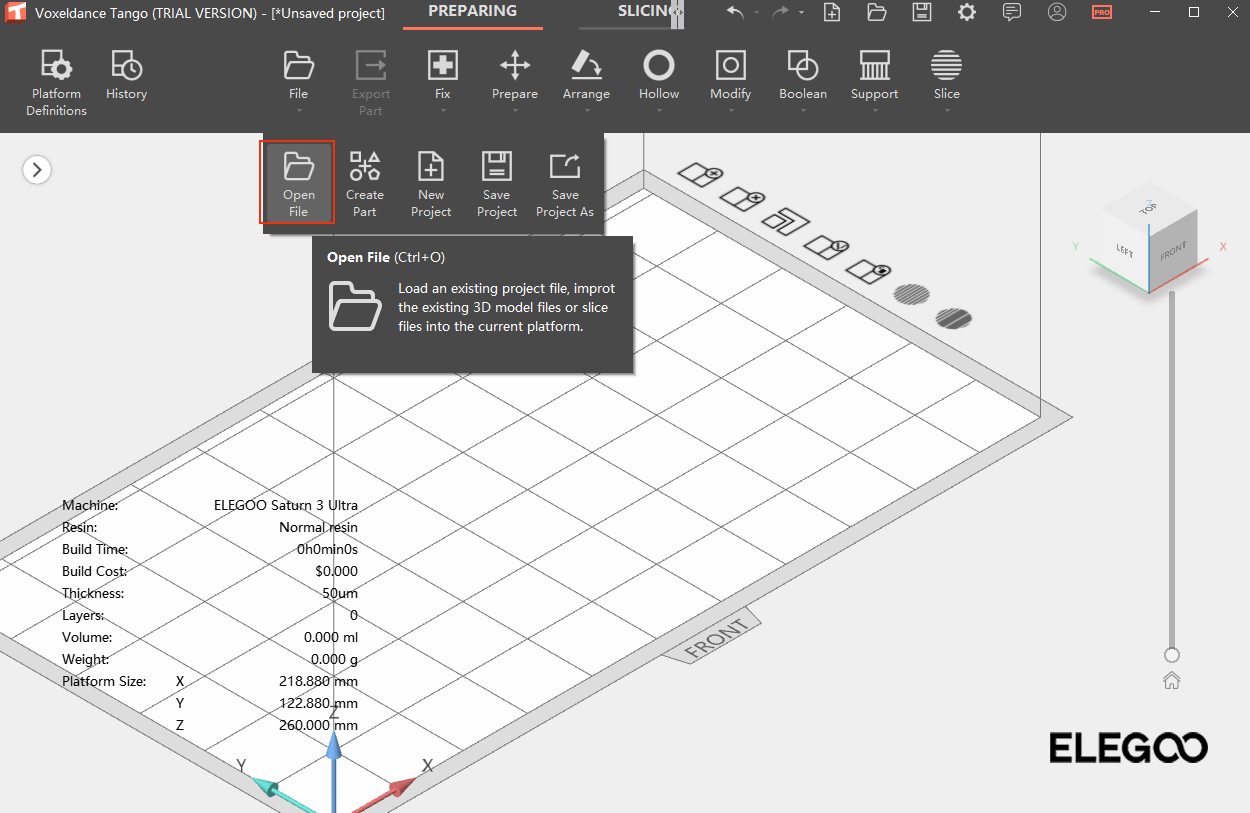
Task: Switch to the PREPARING tab
Action: tap(473, 12)
